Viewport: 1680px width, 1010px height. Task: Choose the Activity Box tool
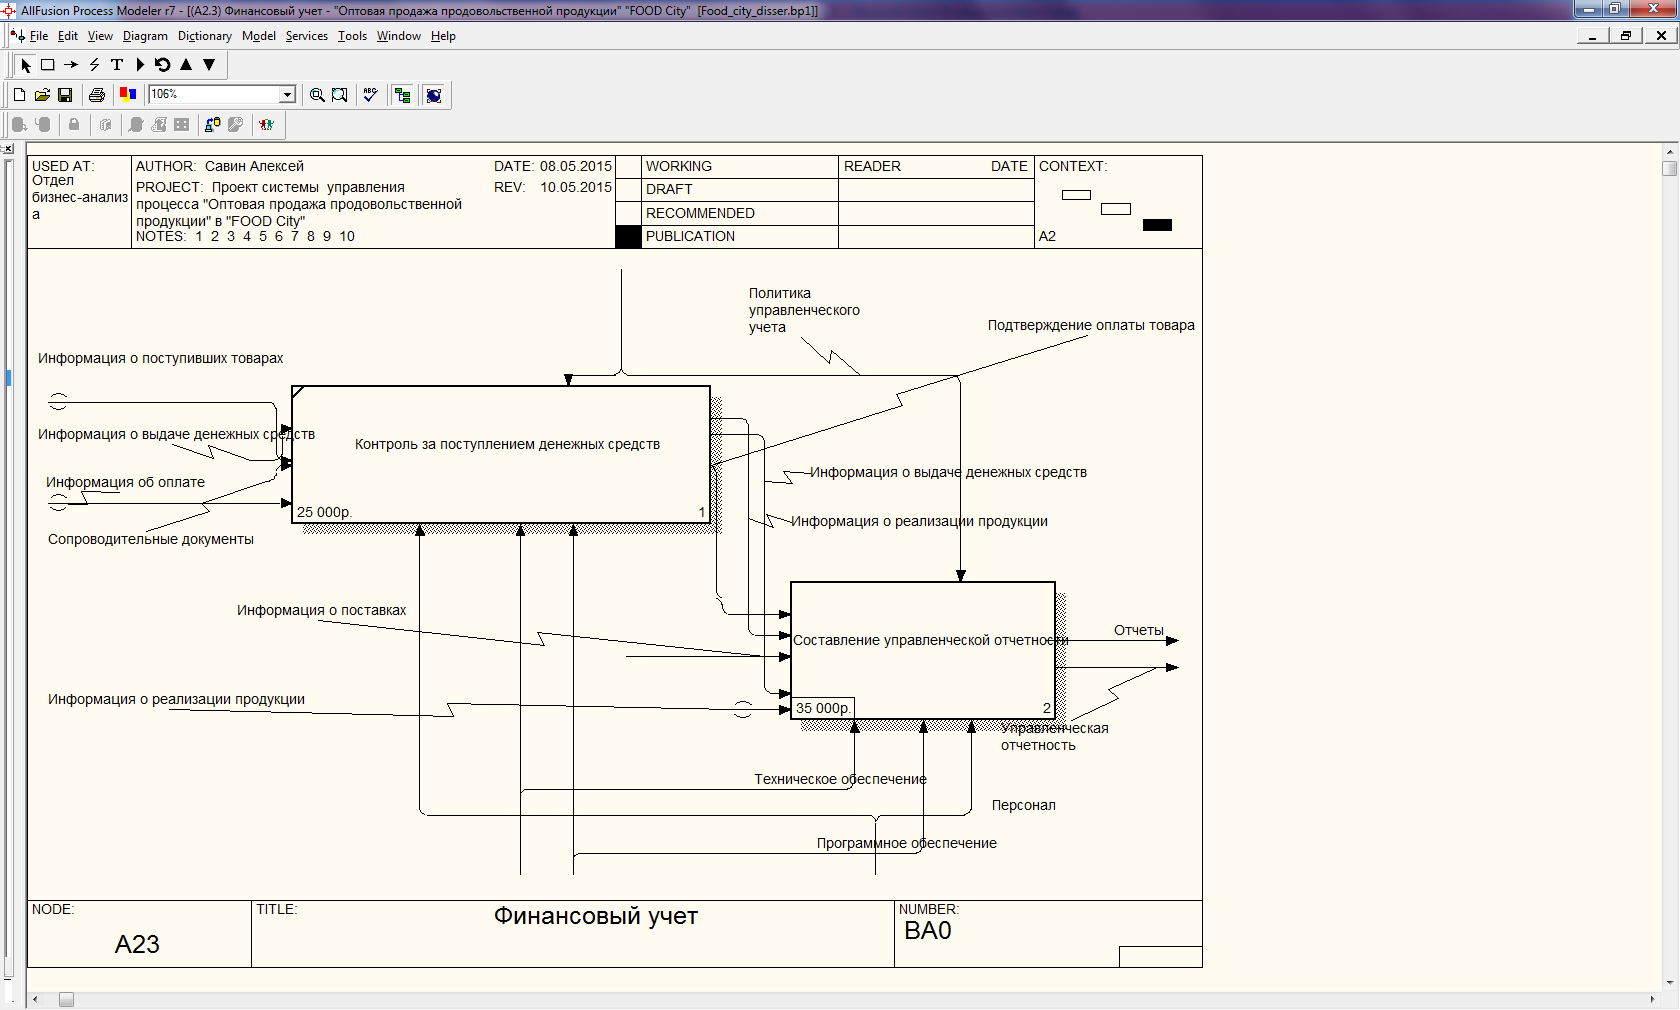coord(47,65)
